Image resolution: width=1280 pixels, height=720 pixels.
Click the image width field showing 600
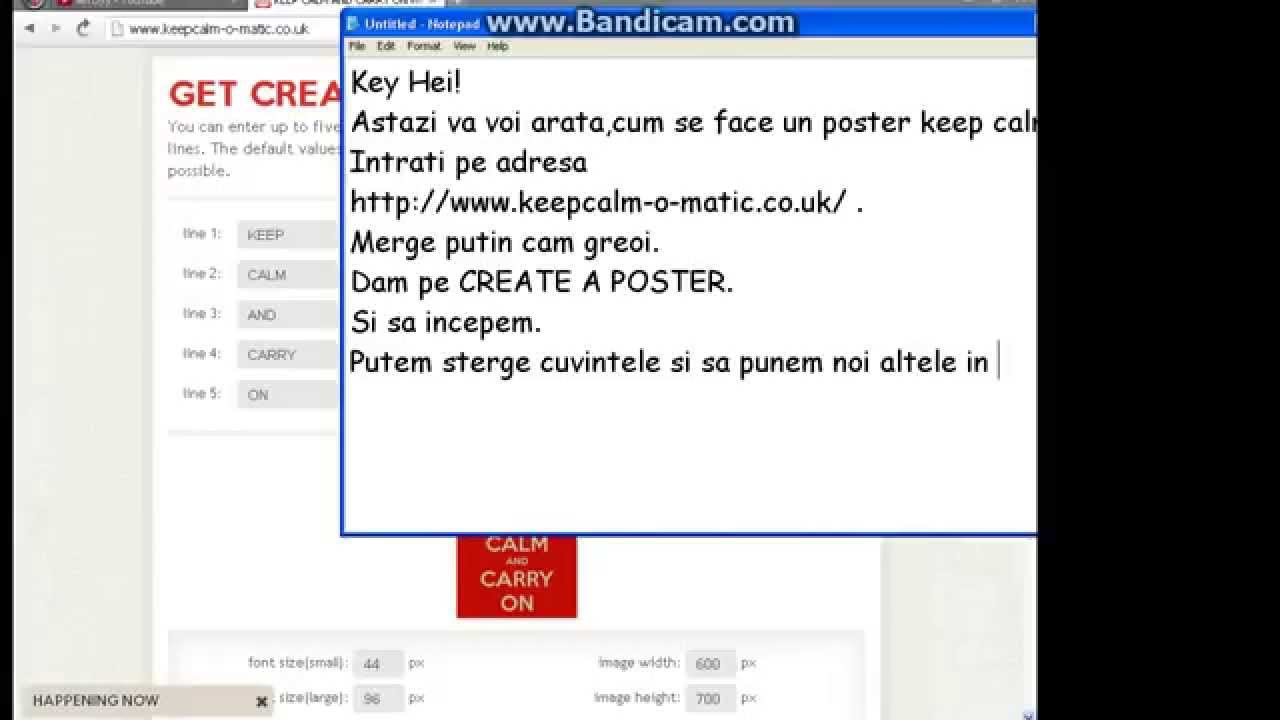pyautogui.click(x=710, y=664)
